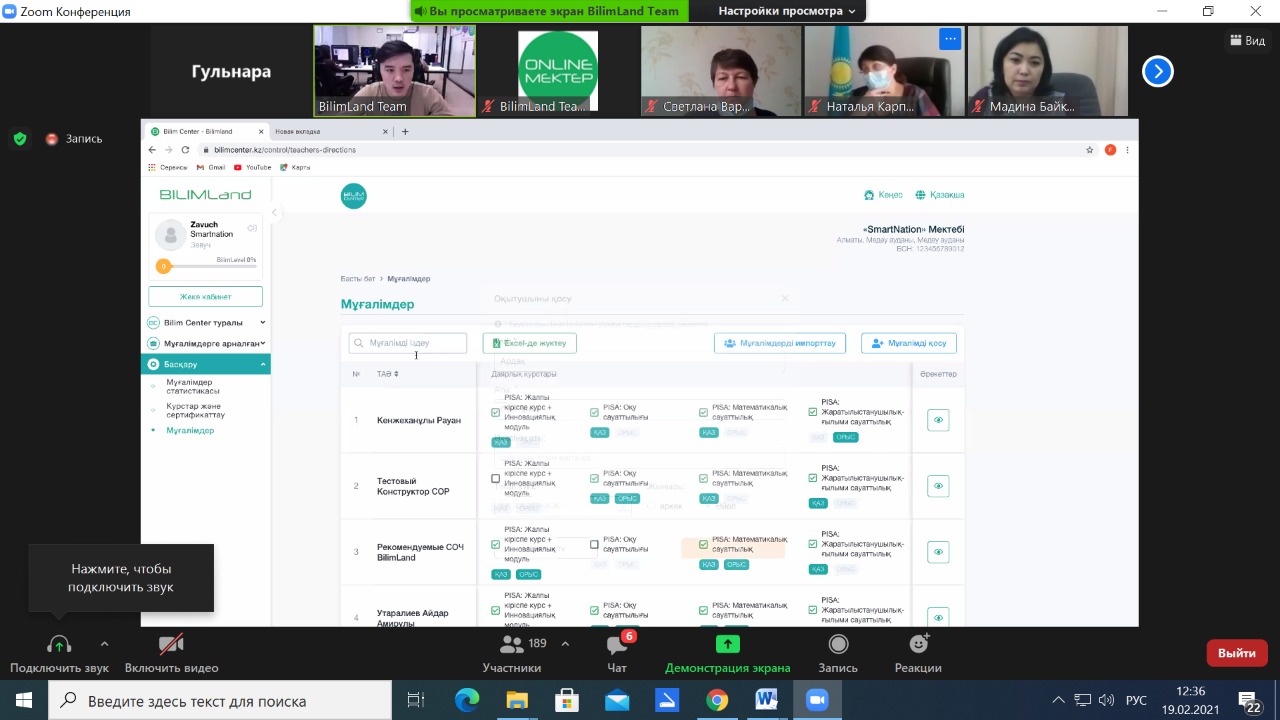Open audio options caret next to headphones
Screen dimensions: 1280x720
pos(104,645)
